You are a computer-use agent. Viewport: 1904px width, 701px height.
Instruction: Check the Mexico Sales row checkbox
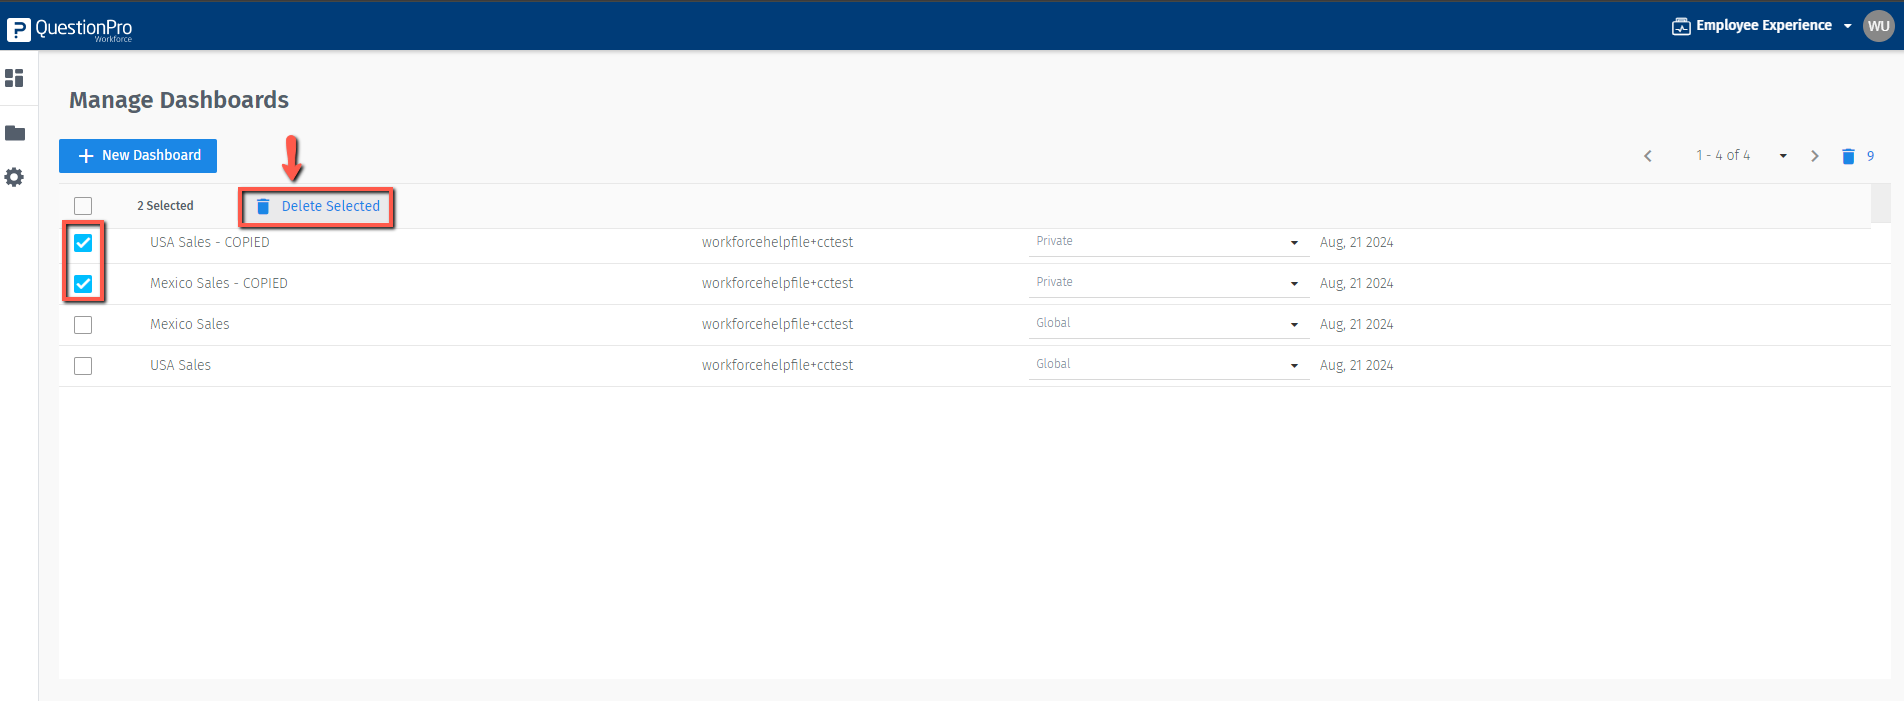click(x=83, y=325)
